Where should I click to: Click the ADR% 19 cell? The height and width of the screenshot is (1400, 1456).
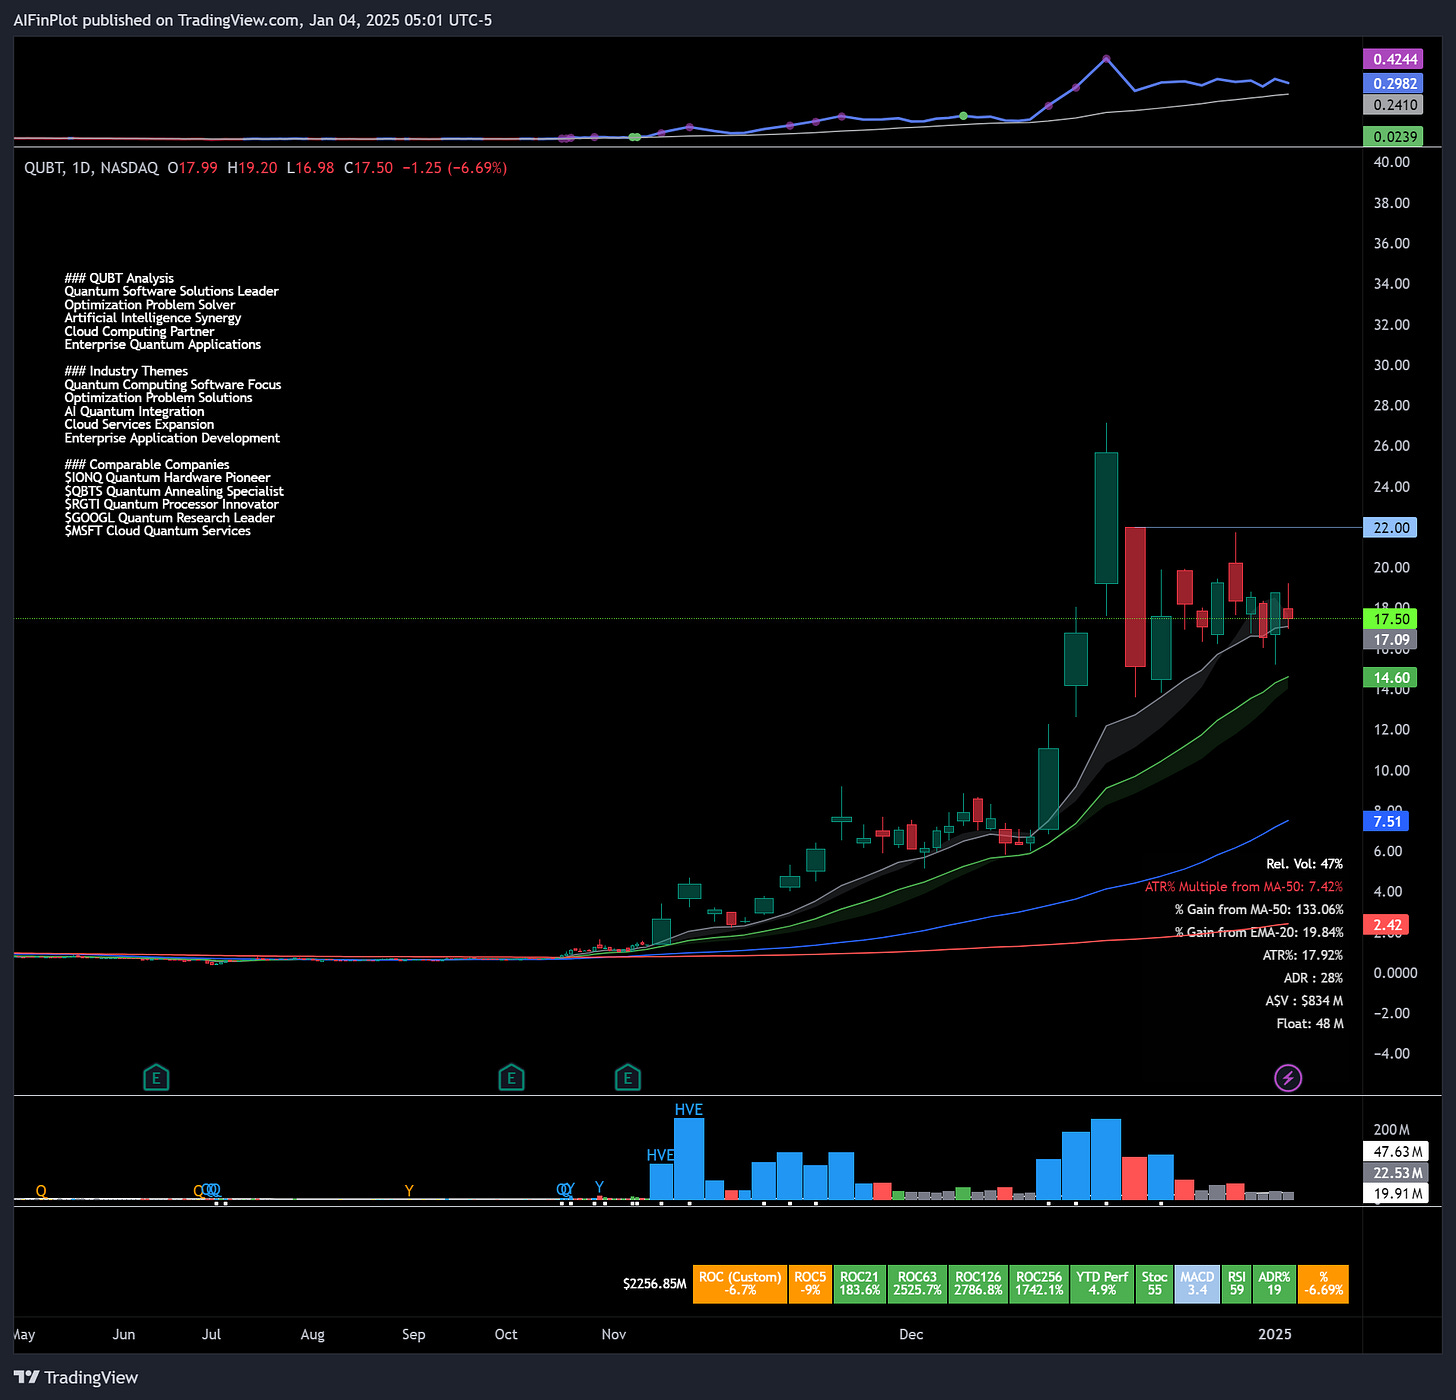[1274, 1284]
